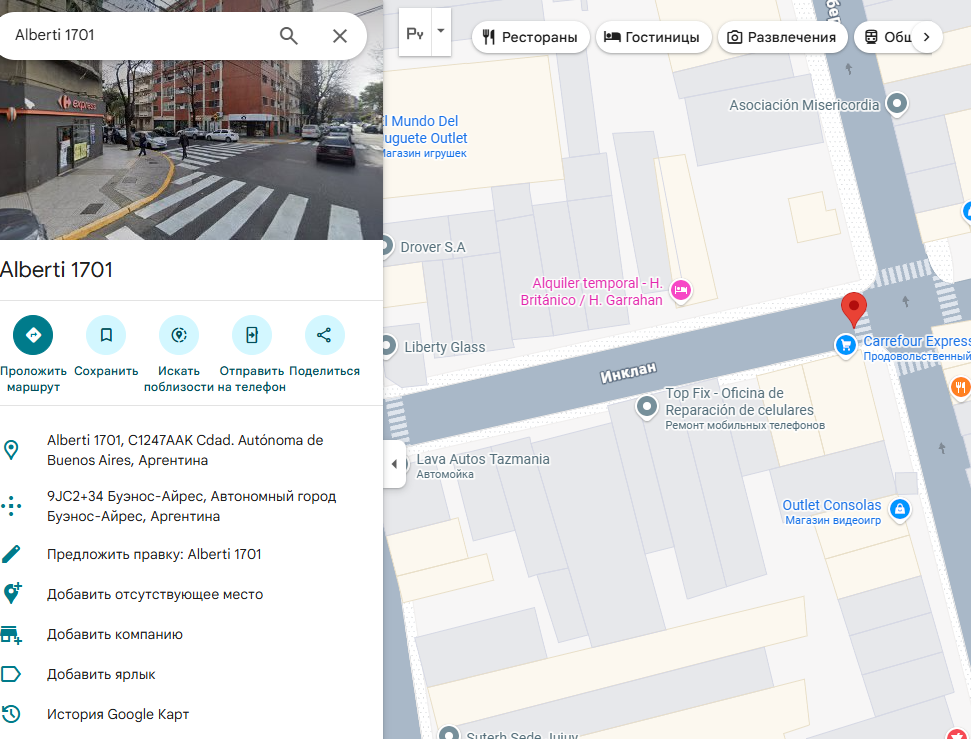This screenshot has height=739, width=971.
Task: Open Mundo Del Juguete Outlet label
Action: 425,136
